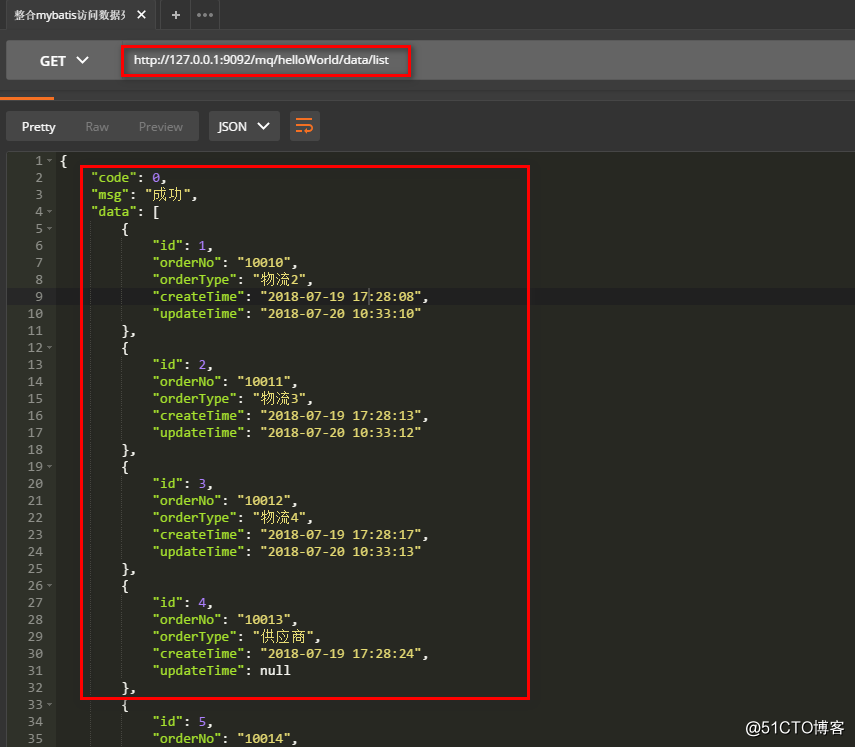Switch to the Pretty response view

pos(39,126)
